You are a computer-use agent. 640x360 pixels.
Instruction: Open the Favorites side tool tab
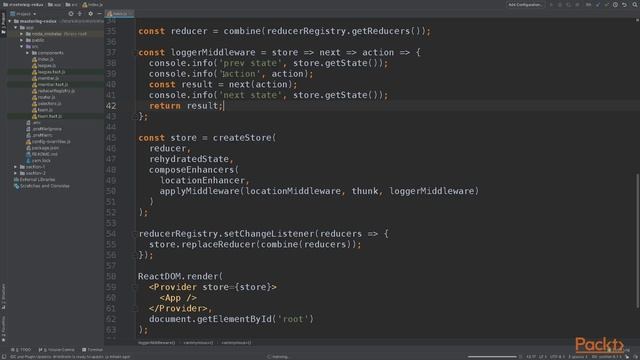point(3,329)
